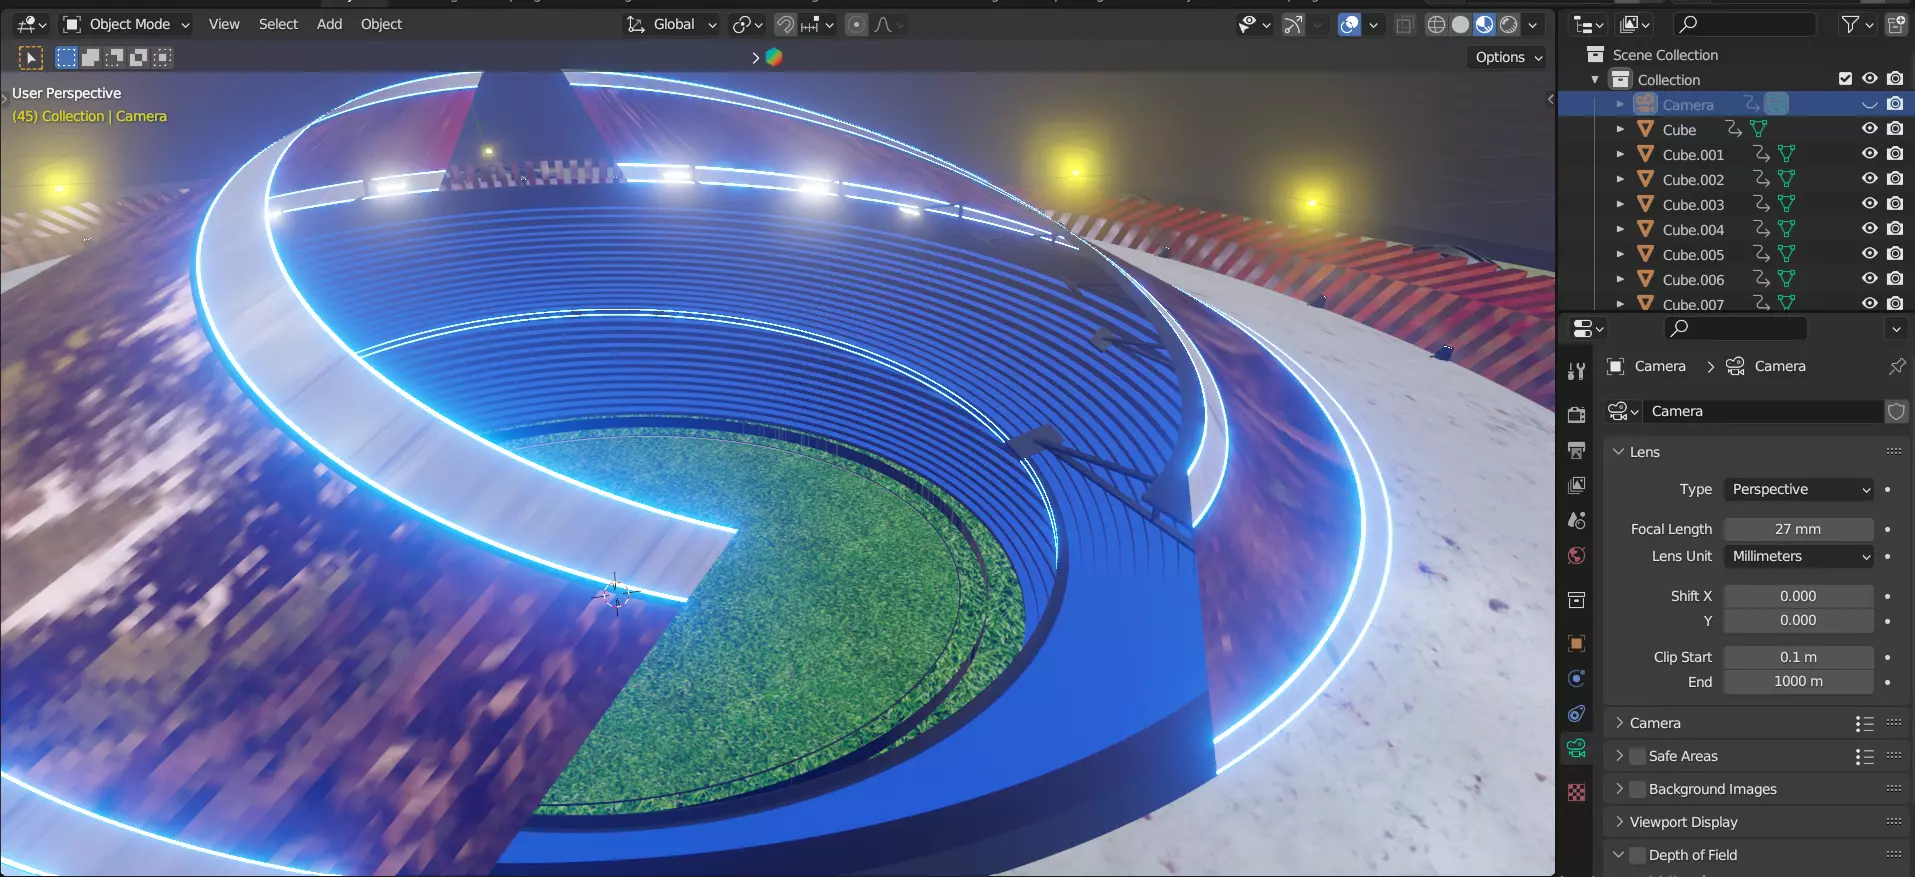Image resolution: width=1915 pixels, height=877 pixels.
Task: Toggle viewport gizmos
Action: coord(1293,24)
